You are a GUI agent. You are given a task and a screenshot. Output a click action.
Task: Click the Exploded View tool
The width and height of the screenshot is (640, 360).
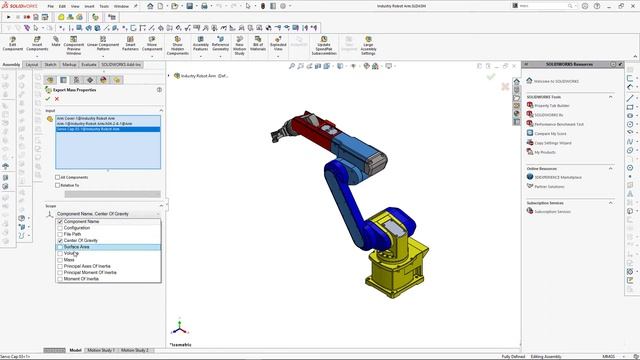(x=278, y=44)
